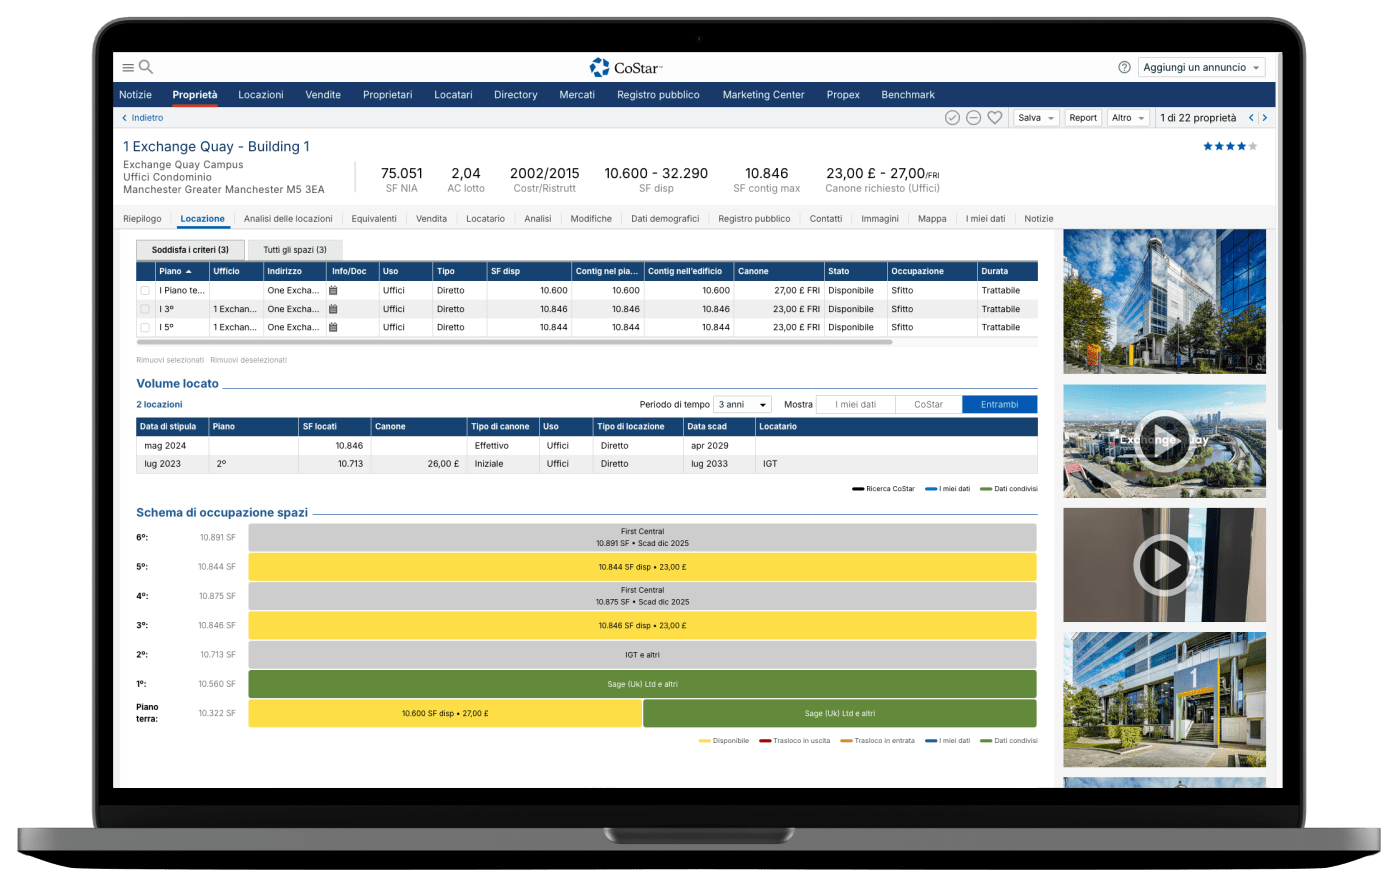Tick the 3° floor row checkbox
The width and height of the screenshot is (1400, 894).
tap(145, 309)
